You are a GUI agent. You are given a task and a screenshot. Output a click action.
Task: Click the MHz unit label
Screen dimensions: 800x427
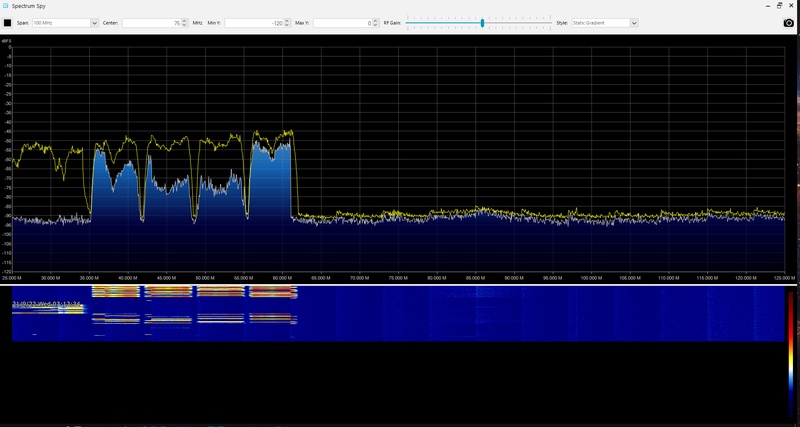pos(197,23)
